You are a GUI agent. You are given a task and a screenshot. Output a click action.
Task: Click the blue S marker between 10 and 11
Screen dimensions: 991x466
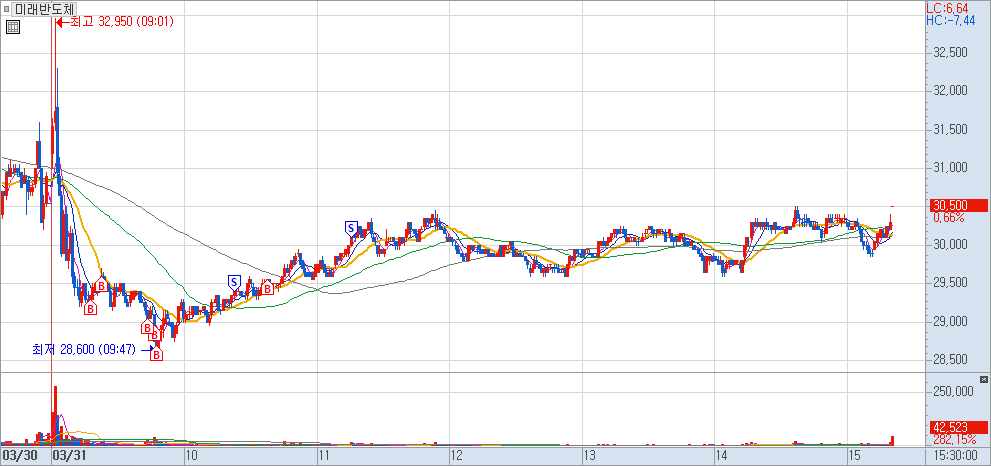234,281
